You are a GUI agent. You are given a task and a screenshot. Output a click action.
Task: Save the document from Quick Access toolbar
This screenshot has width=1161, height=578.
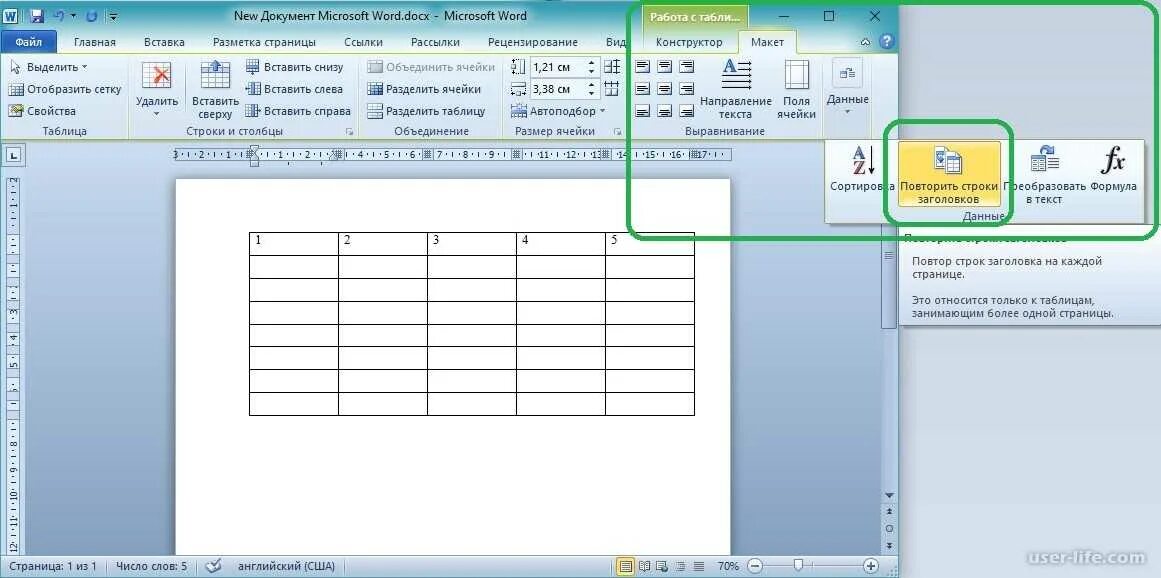coord(38,15)
